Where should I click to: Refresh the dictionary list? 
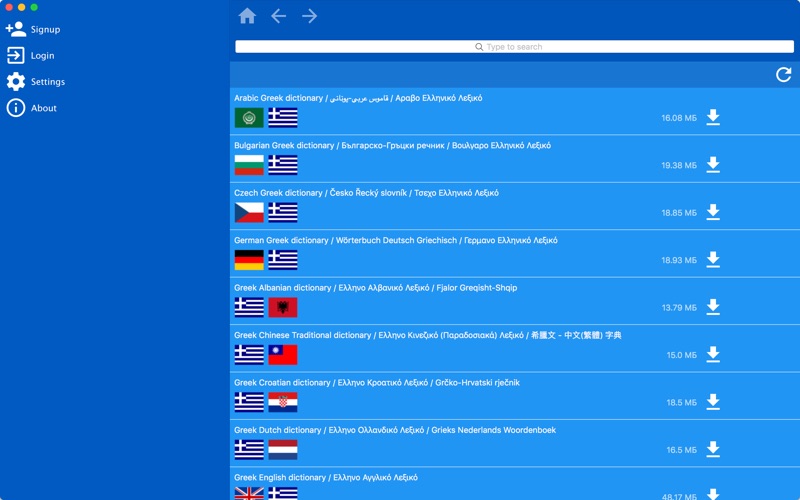point(784,75)
